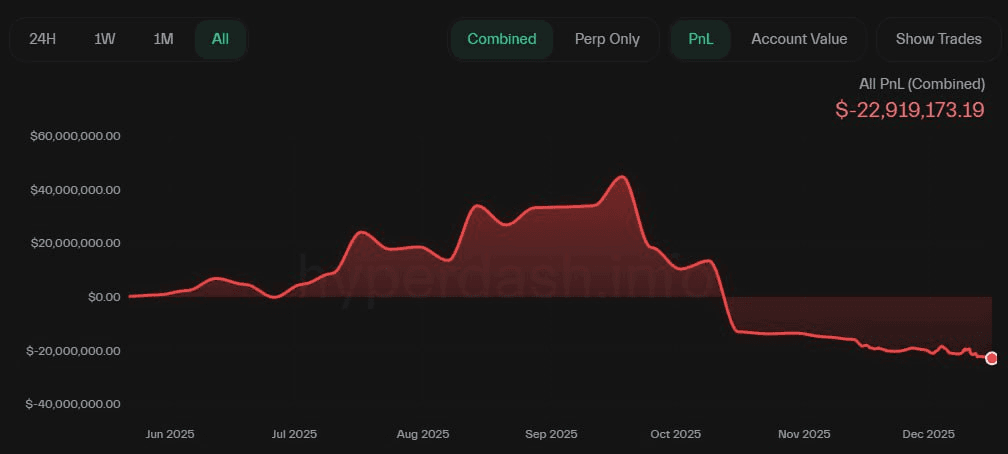Click the Oct 2025 x-axis label
Viewport: 1008px width, 454px height.
pyautogui.click(x=675, y=434)
